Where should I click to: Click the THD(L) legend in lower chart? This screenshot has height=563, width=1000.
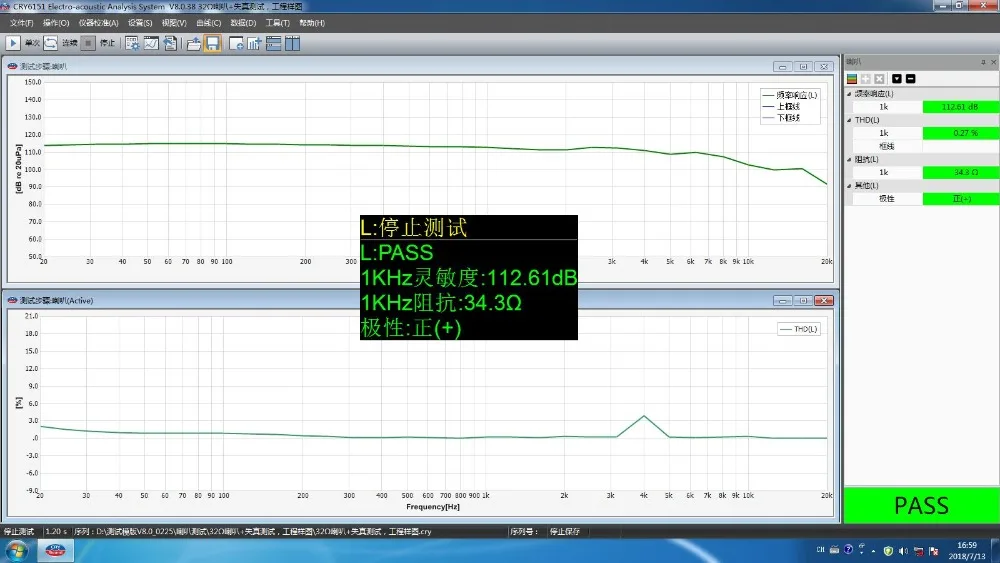pyautogui.click(x=798, y=329)
